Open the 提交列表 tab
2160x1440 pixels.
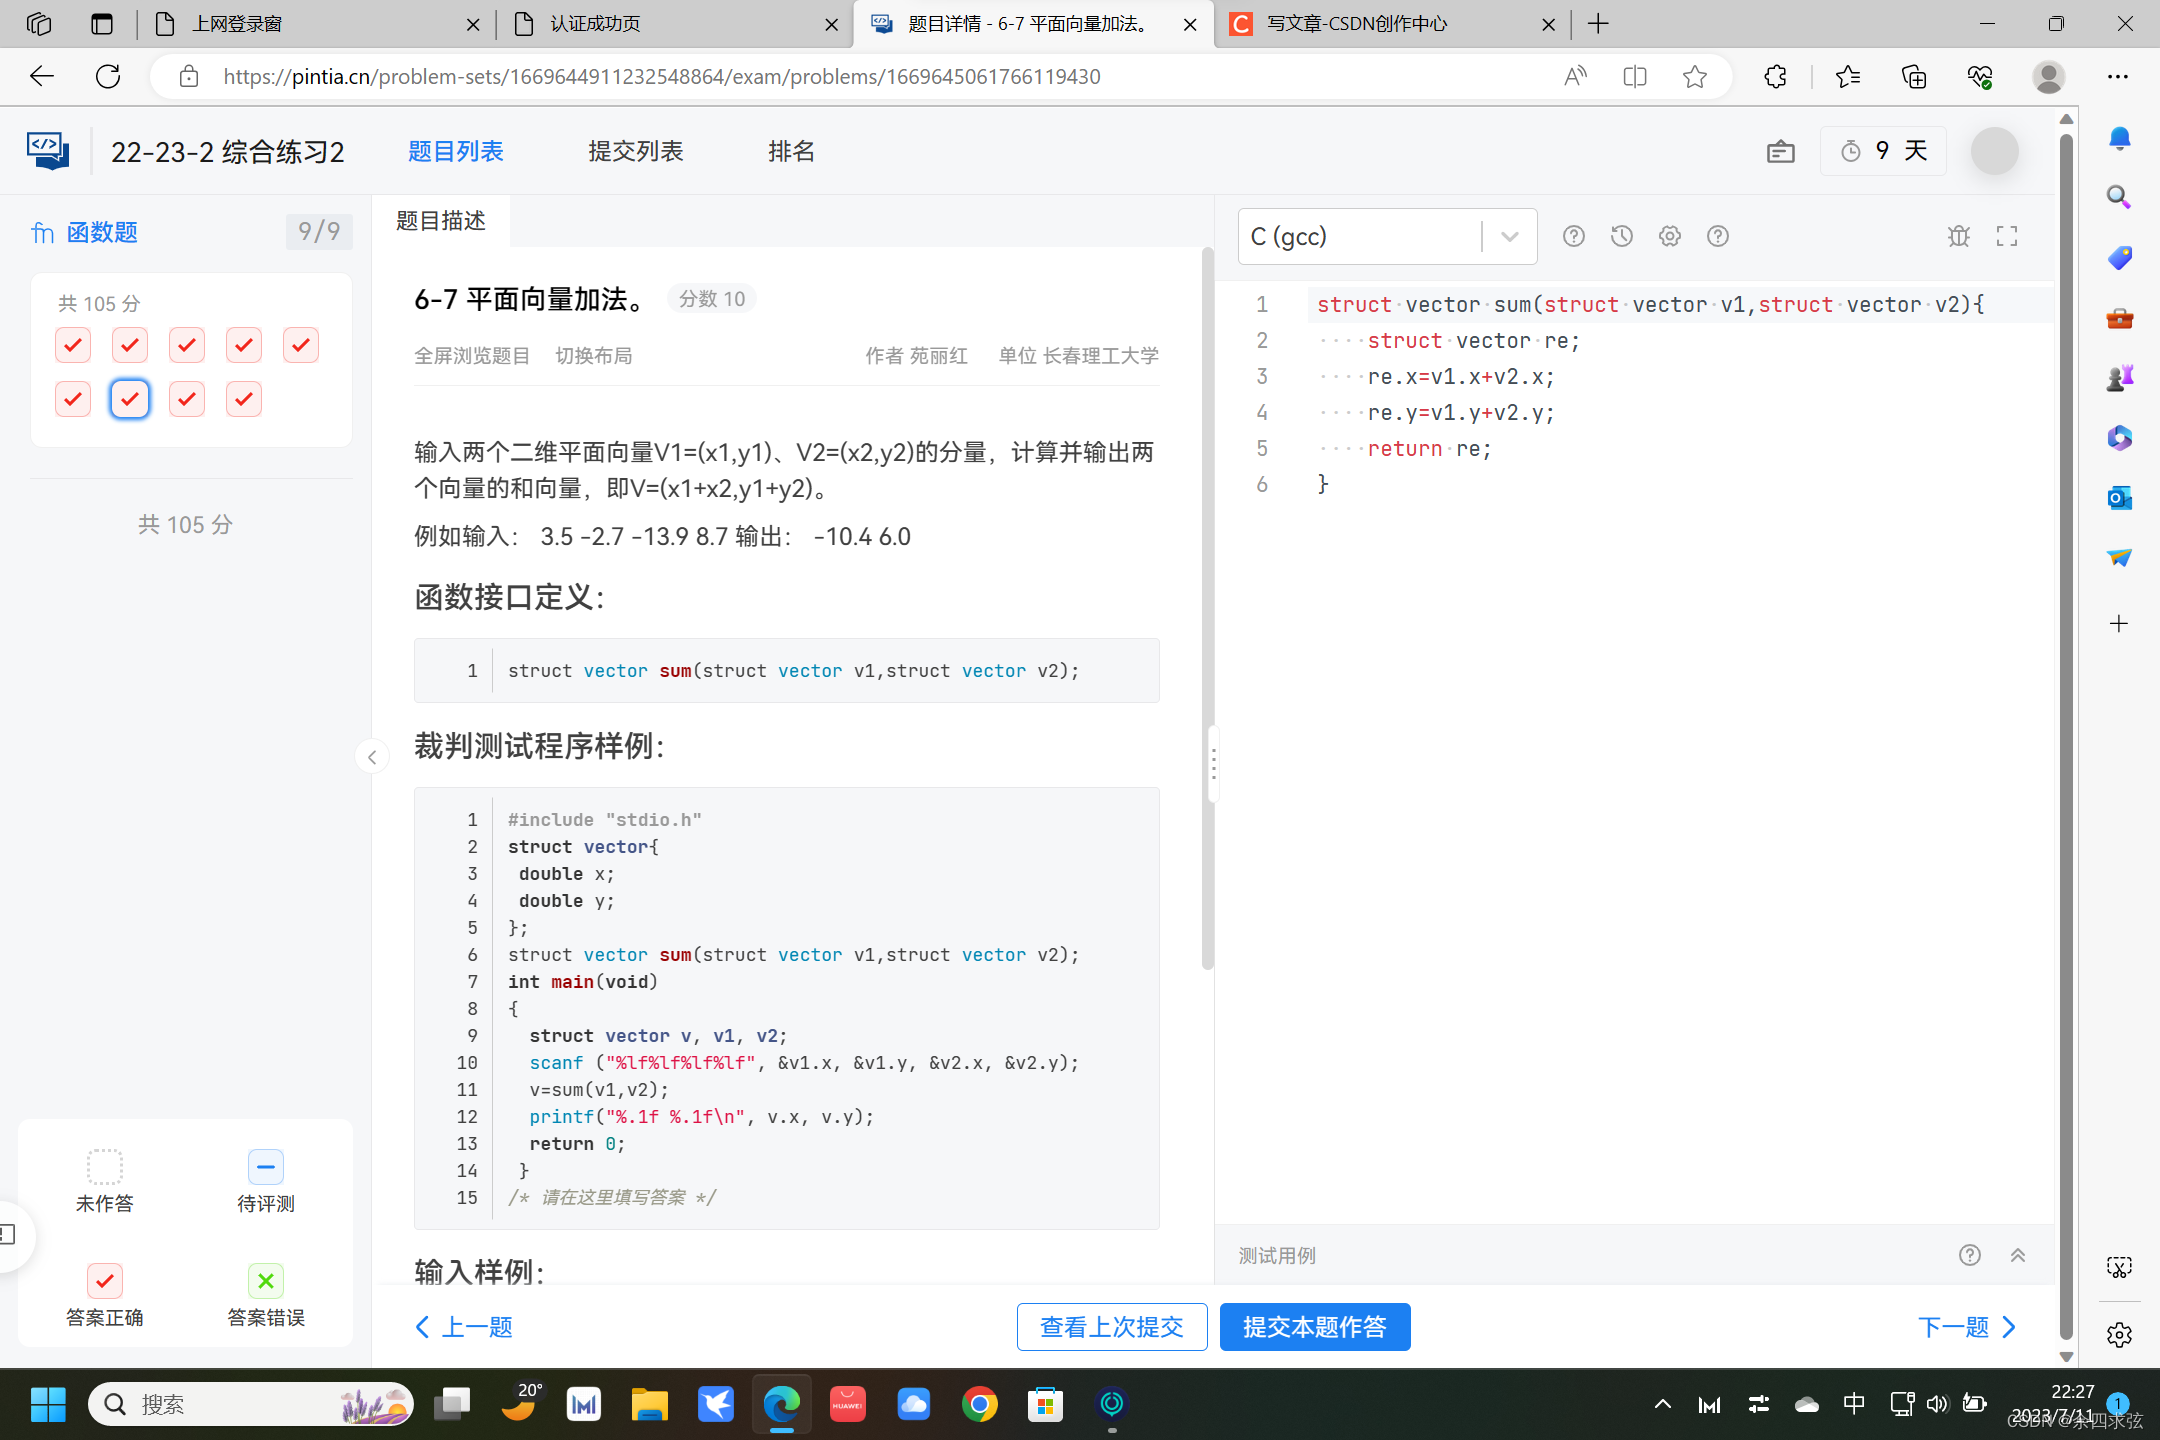click(x=636, y=151)
